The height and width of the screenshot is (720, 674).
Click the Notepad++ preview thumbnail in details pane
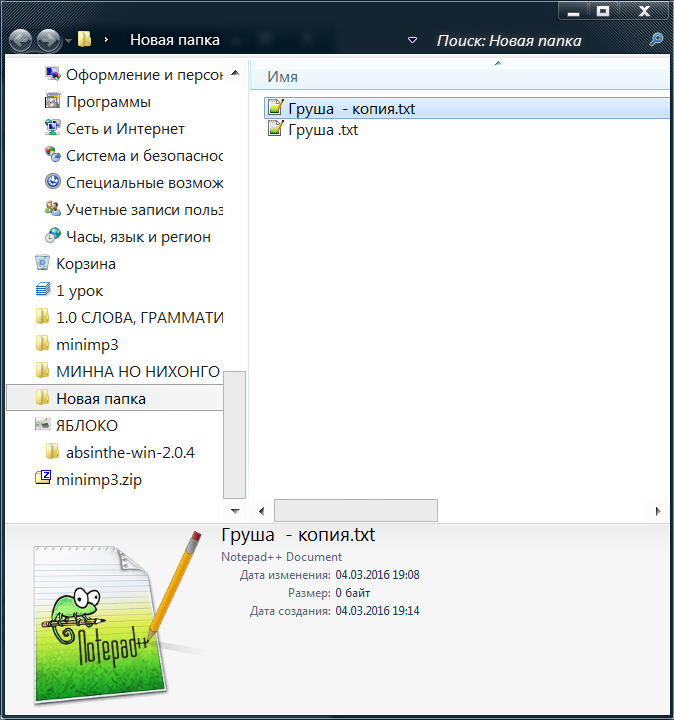click(x=117, y=617)
